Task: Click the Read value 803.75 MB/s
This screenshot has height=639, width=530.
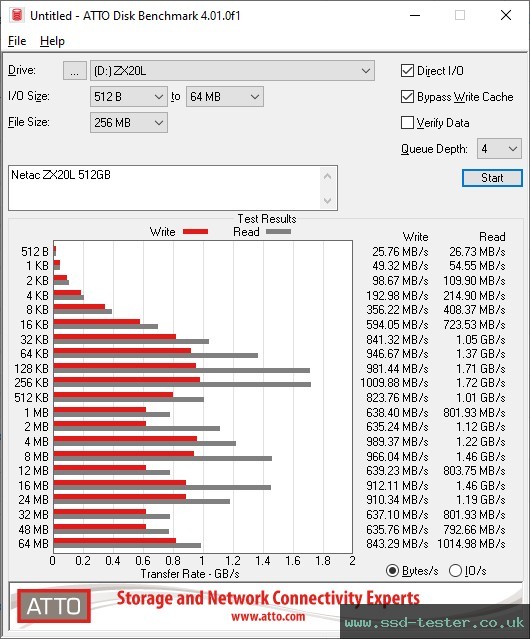Action: point(474,471)
